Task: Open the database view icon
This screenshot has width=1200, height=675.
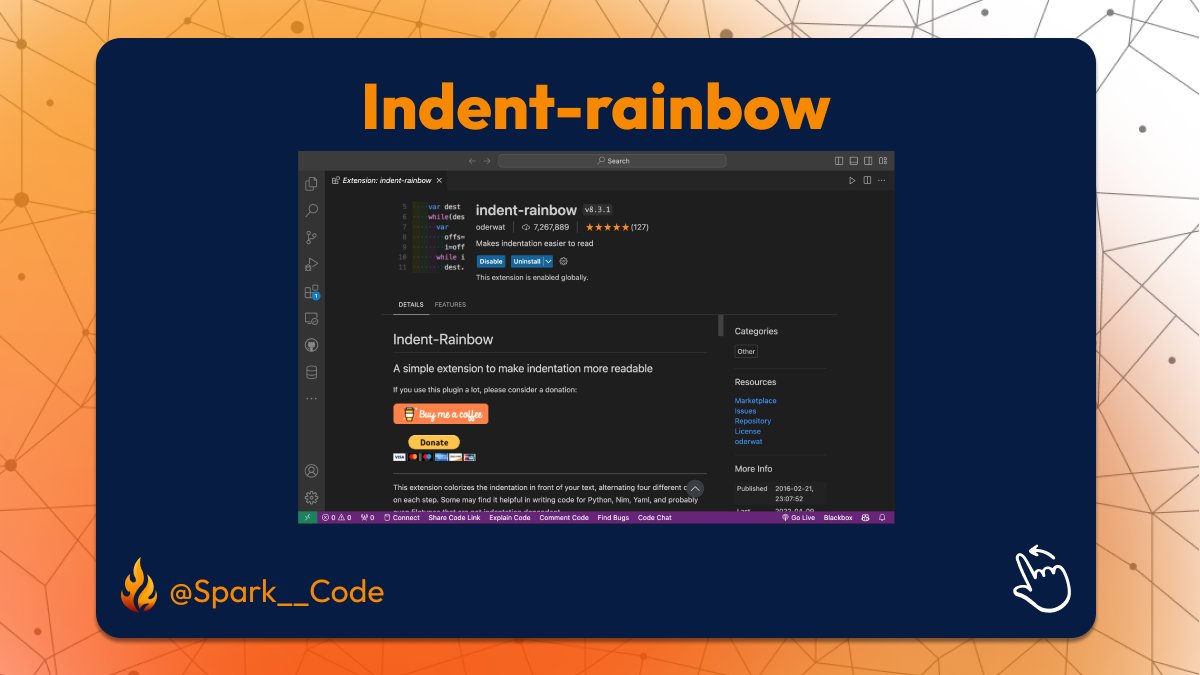Action: [x=311, y=372]
